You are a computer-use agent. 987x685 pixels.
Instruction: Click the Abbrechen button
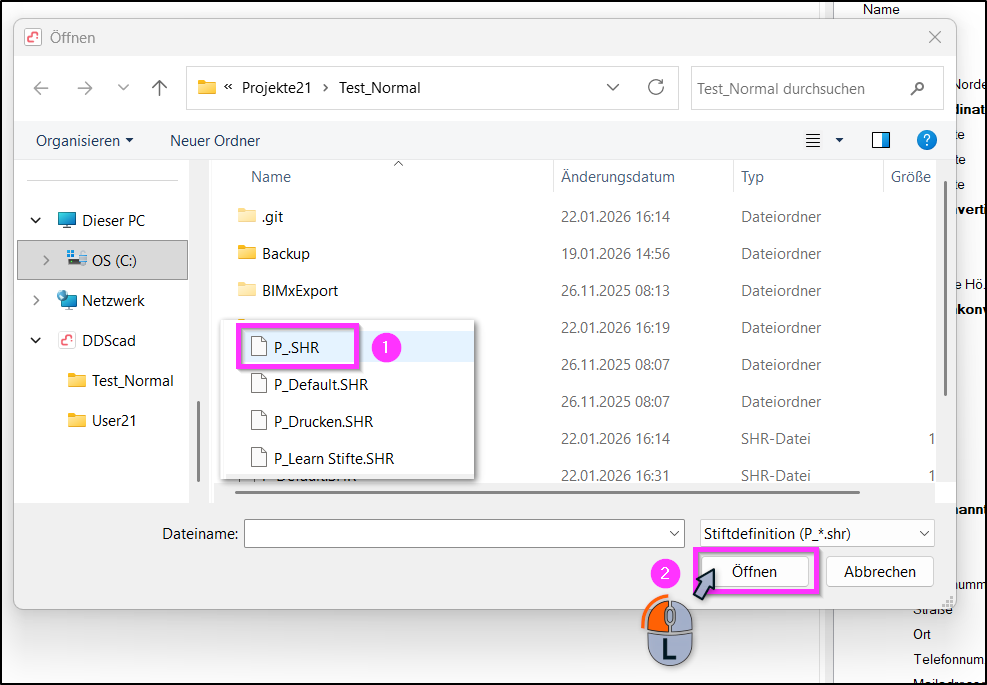[879, 572]
